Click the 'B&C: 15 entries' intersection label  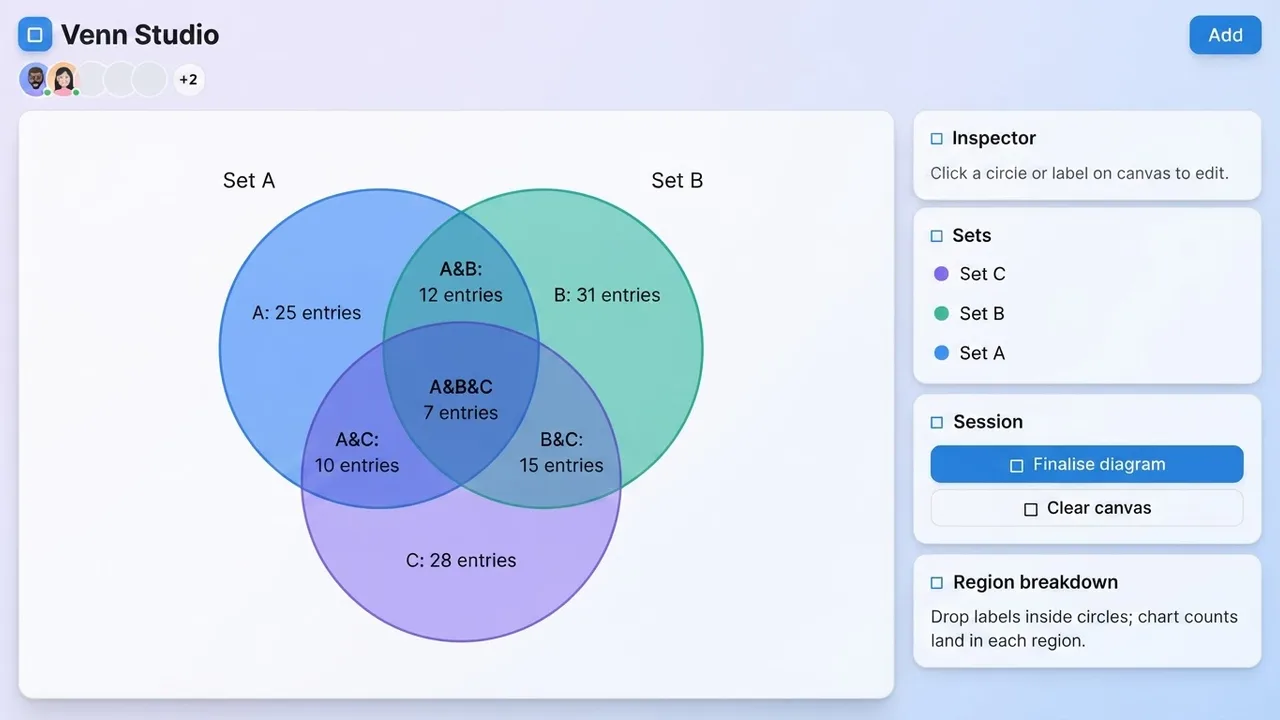click(561, 452)
